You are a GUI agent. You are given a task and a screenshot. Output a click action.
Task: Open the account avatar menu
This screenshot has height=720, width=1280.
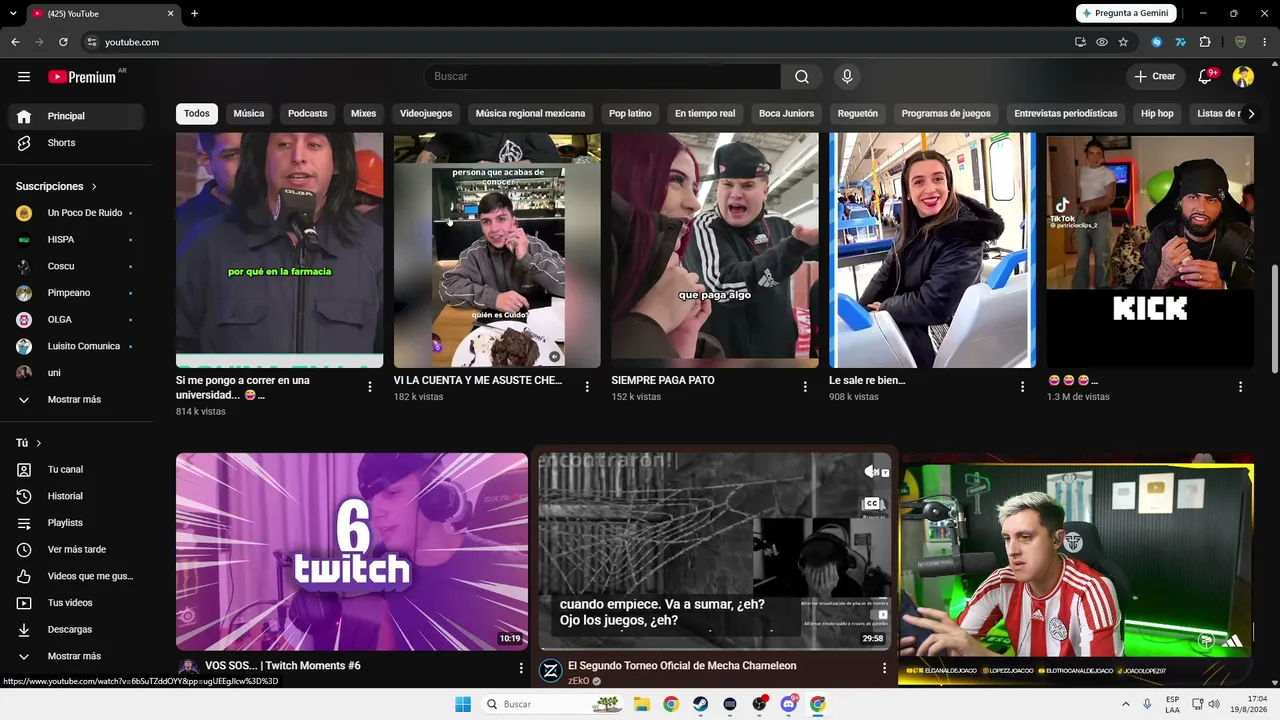pyautogui.click(x=1243, y=77)
